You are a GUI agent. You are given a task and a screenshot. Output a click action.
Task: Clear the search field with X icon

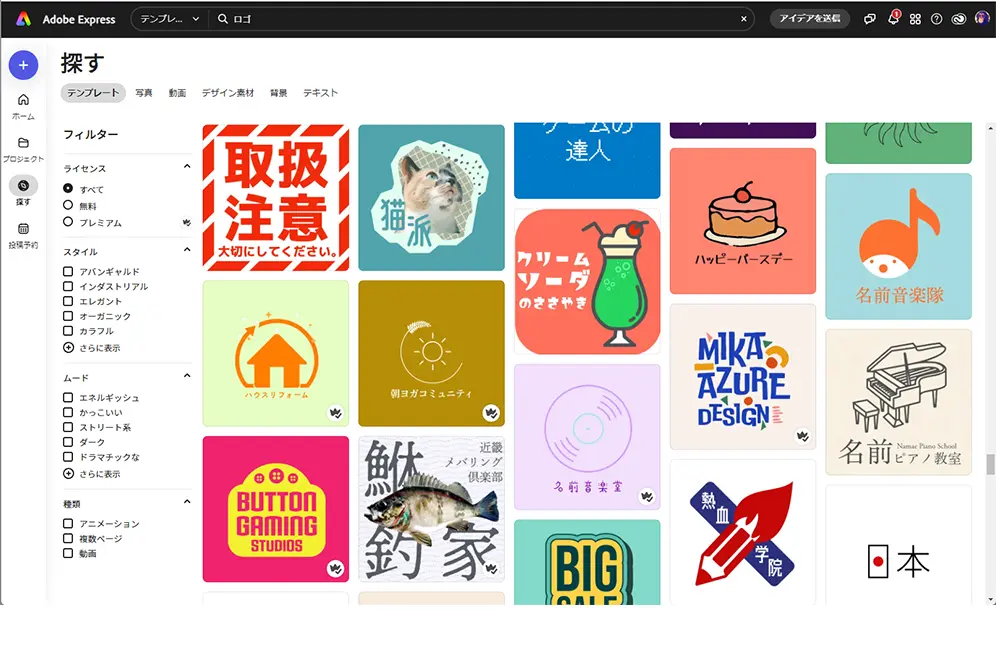click(744, 19)
